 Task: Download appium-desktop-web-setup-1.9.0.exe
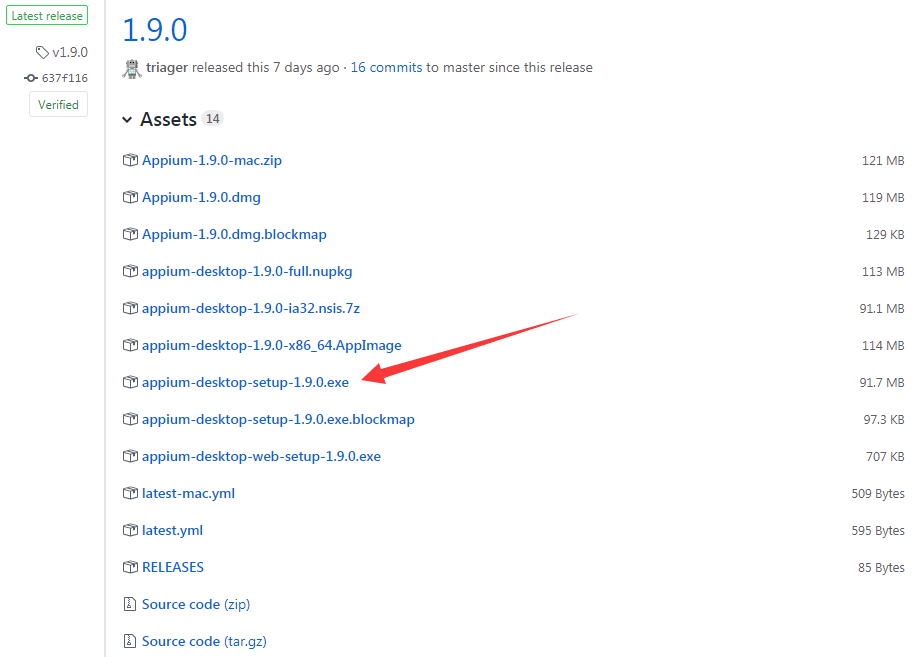click(261, 456)
